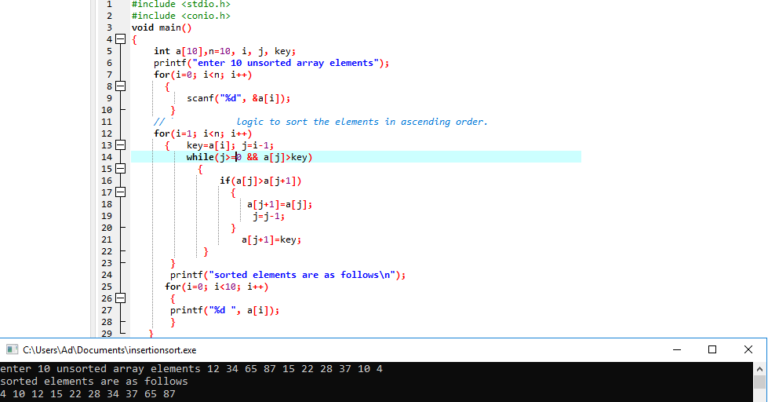
Task: Click the 'for(i=0; i<10; i++)' loop line
Action: coord(216,287)
